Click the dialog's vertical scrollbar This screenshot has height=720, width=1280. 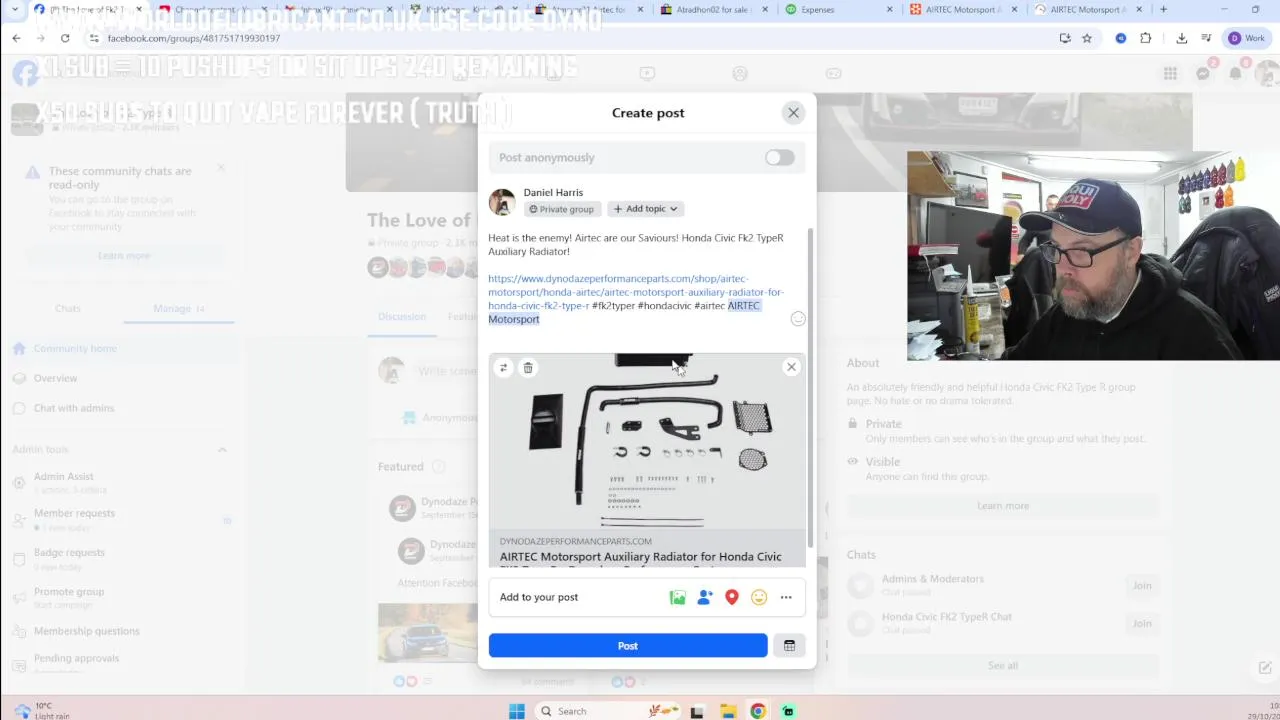[810, 390]
